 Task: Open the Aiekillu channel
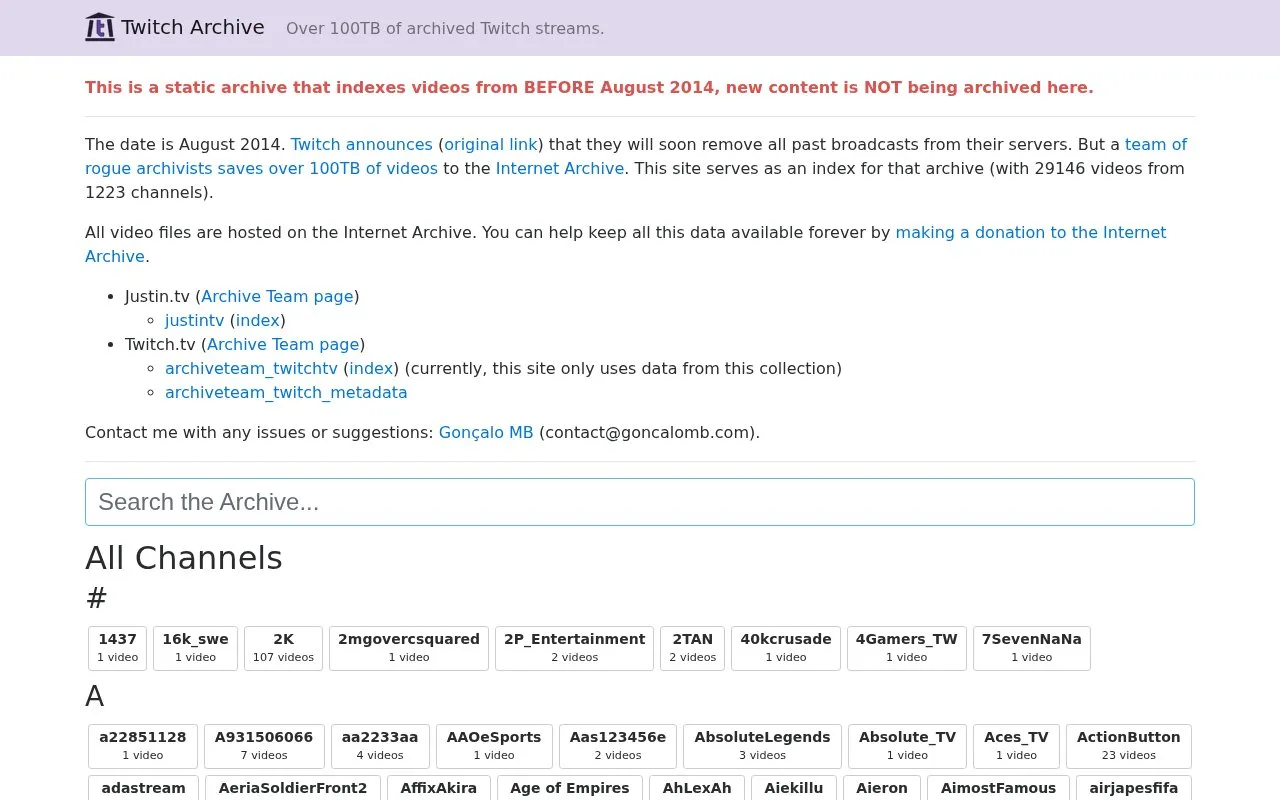794,788
